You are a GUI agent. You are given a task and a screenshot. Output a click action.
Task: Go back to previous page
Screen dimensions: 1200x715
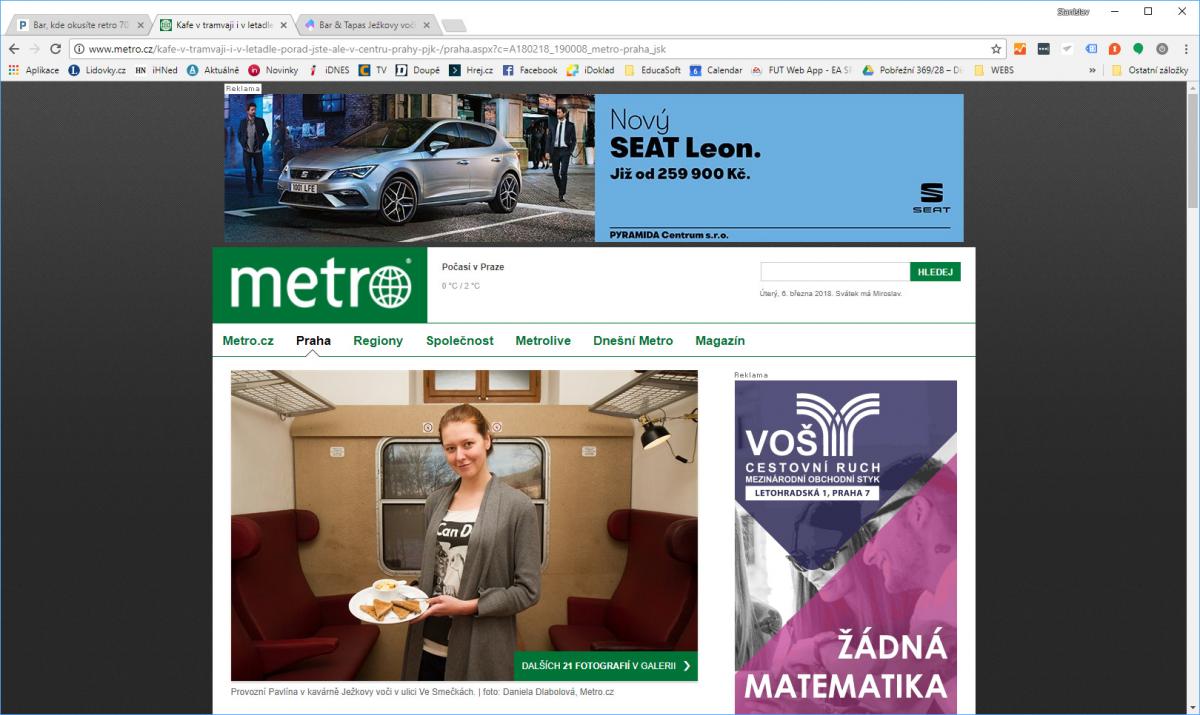point(14,48)
